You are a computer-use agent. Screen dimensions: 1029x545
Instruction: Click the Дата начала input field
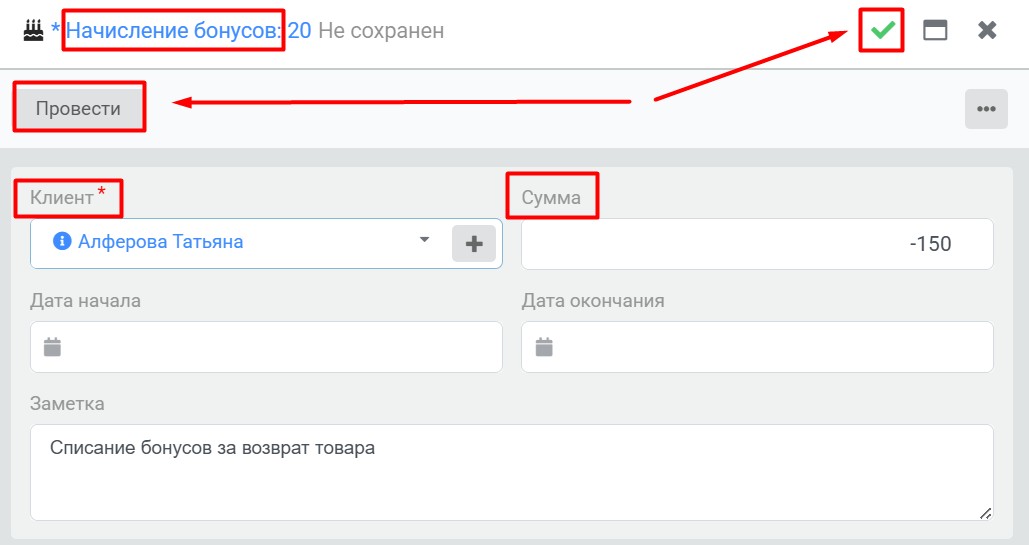click(x=266, y=347)
